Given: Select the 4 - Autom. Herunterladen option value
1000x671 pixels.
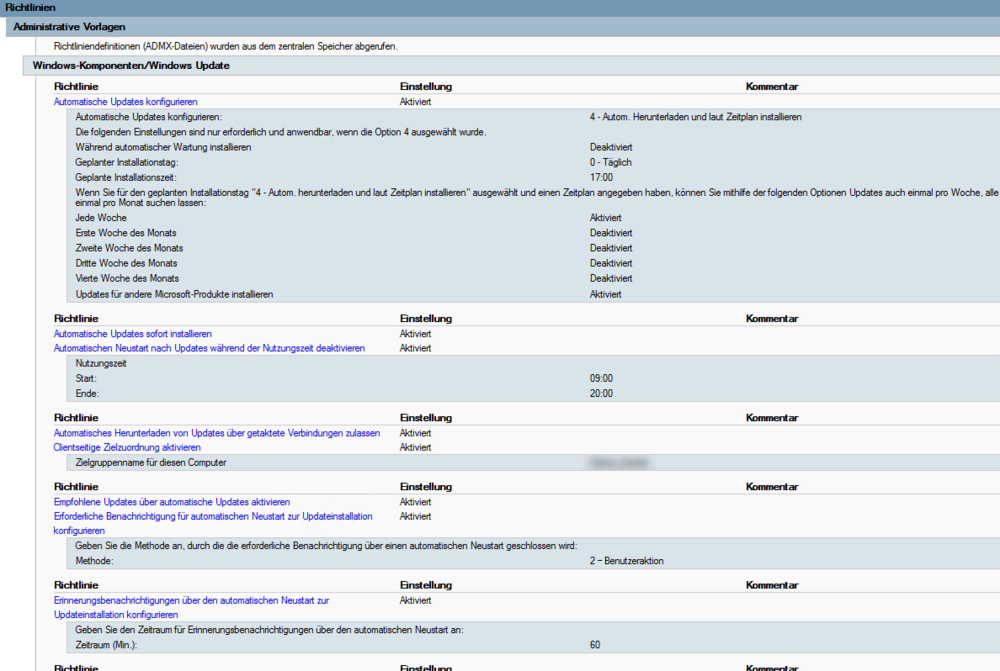Looking at the screenshot, I should pos(695,117).
